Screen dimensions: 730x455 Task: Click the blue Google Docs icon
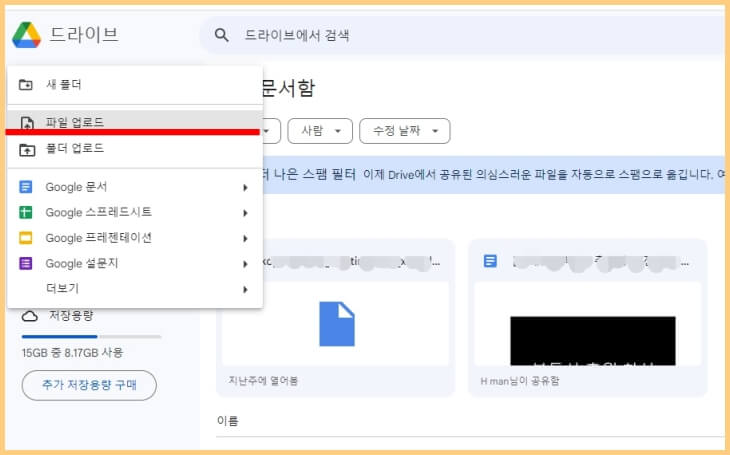(26, 187)
